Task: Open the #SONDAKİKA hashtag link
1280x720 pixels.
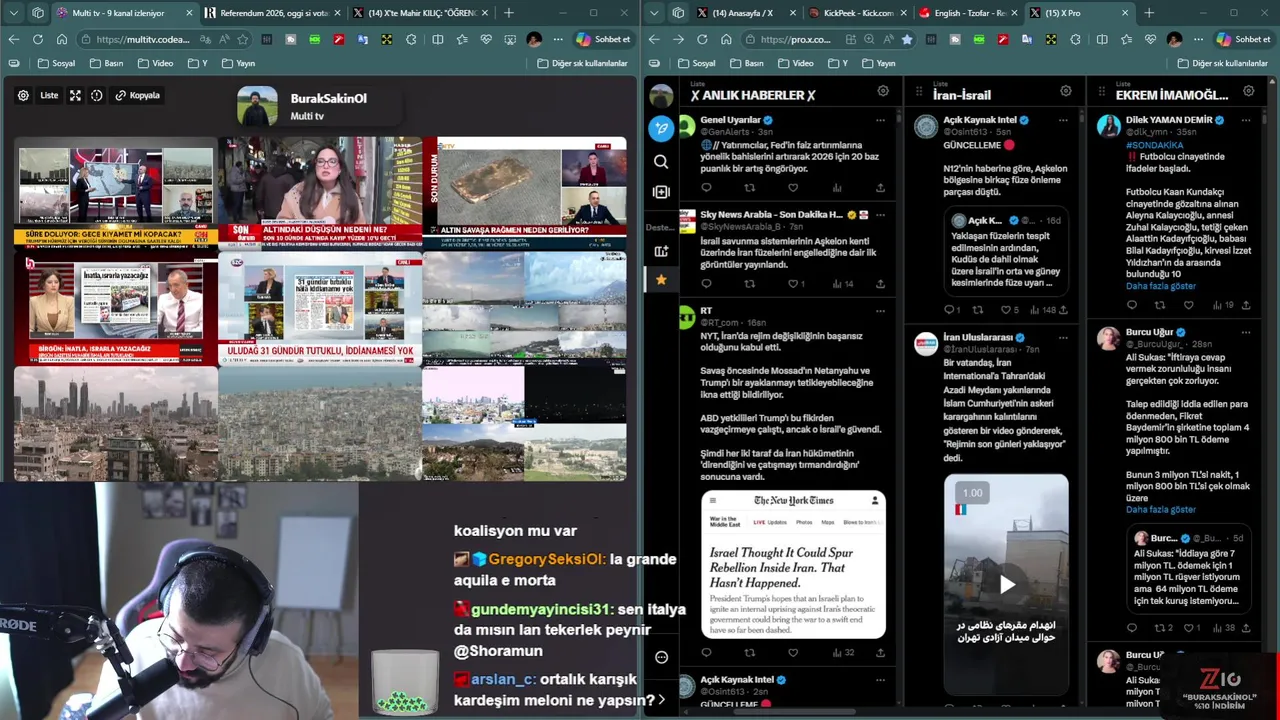Action: click(1154, 144)
